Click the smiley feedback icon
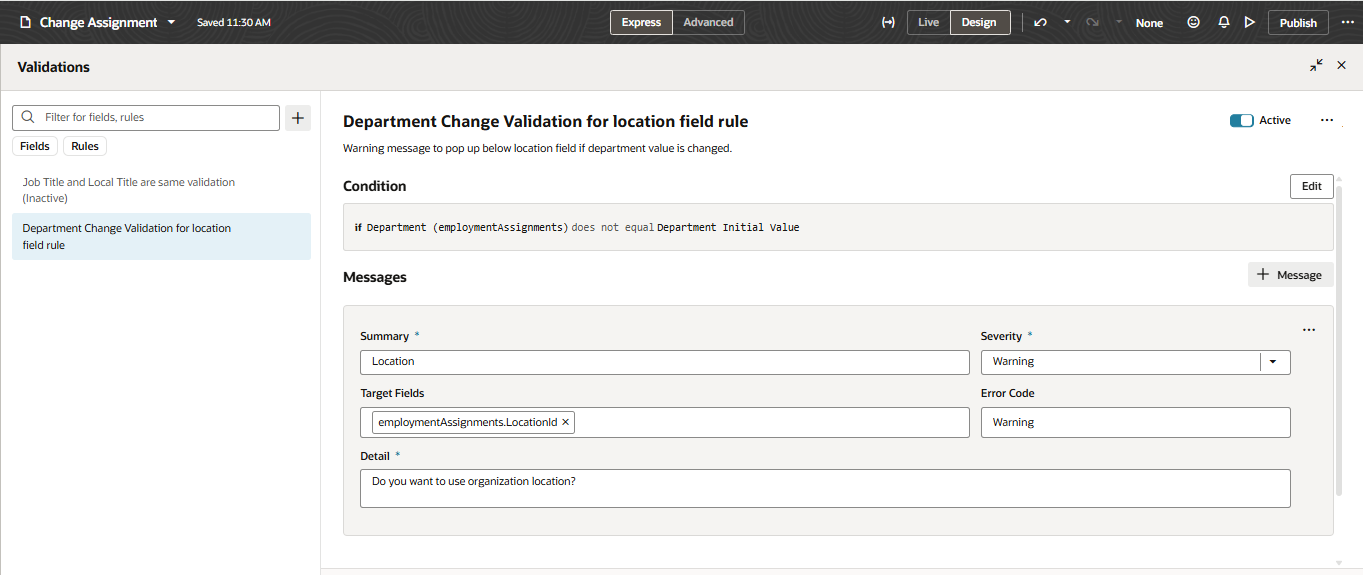1363x575 pixels. click(x=1193, y=22)
